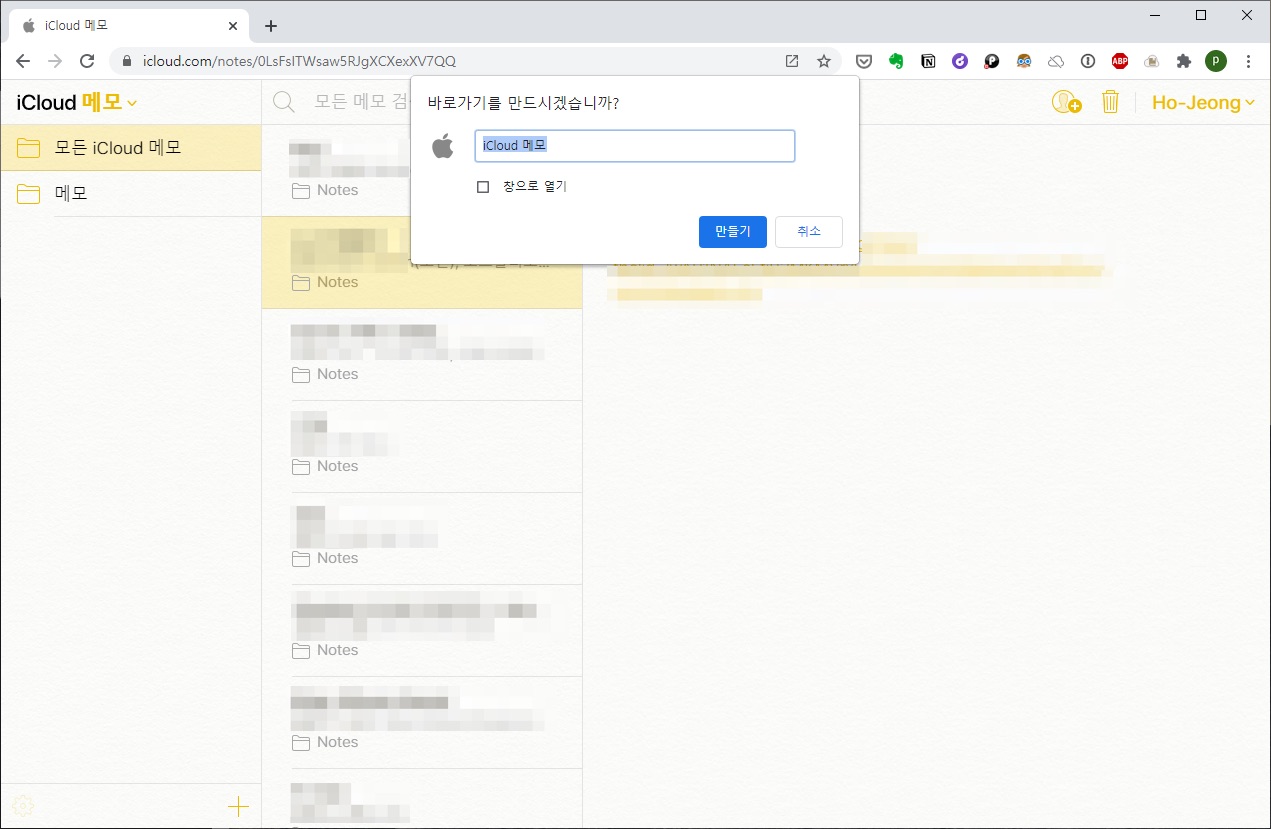Open the highlighted second note in the list

point(421,262)
